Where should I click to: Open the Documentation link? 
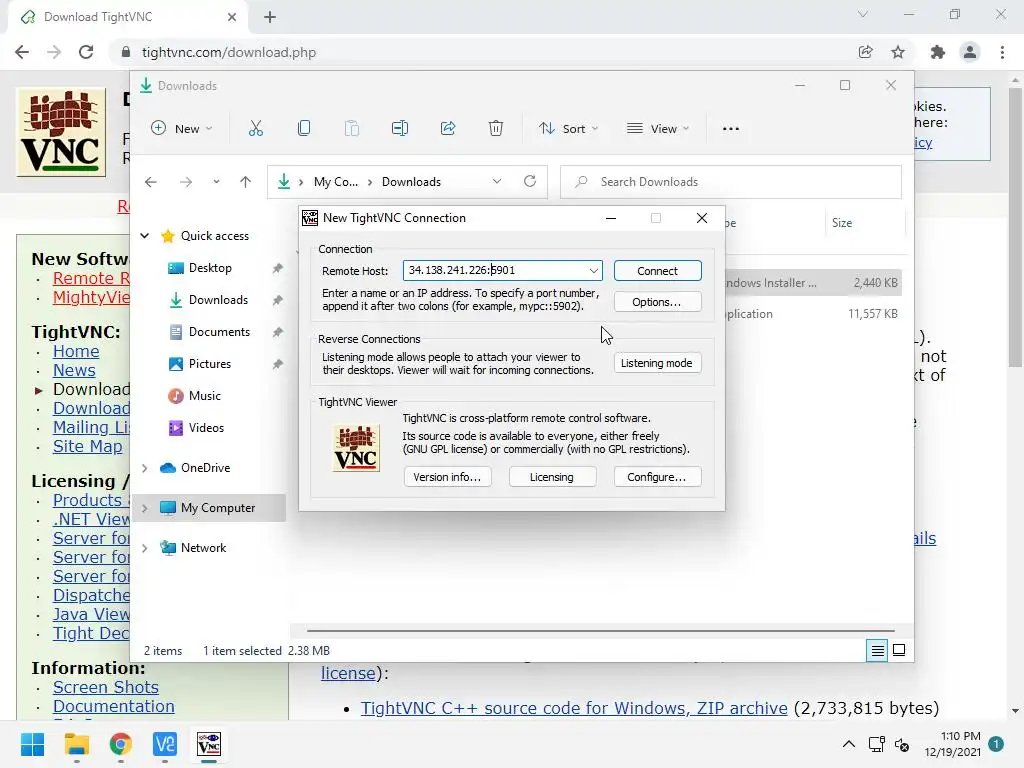pyautogui.click(x=114, y=706)
